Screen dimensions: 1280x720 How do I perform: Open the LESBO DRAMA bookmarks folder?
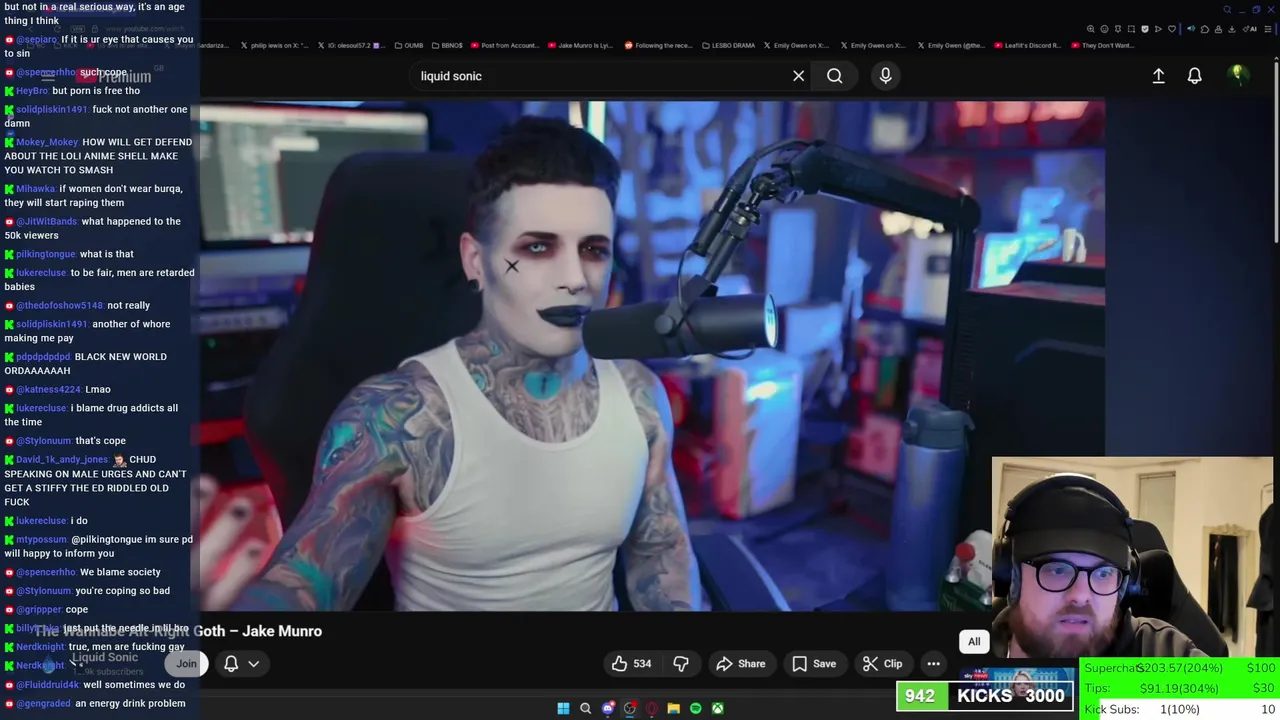pyautogui.click(x=729, y=45)
